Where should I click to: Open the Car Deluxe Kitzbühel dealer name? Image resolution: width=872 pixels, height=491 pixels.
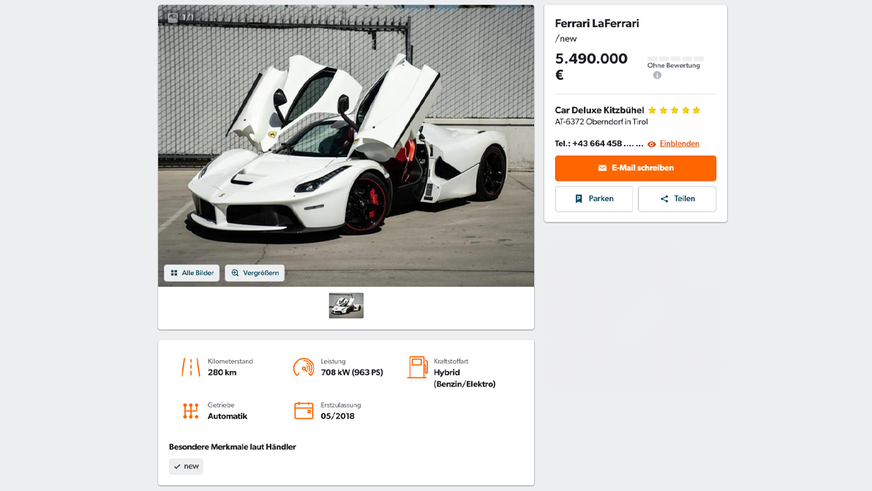[x=599, y=110]
